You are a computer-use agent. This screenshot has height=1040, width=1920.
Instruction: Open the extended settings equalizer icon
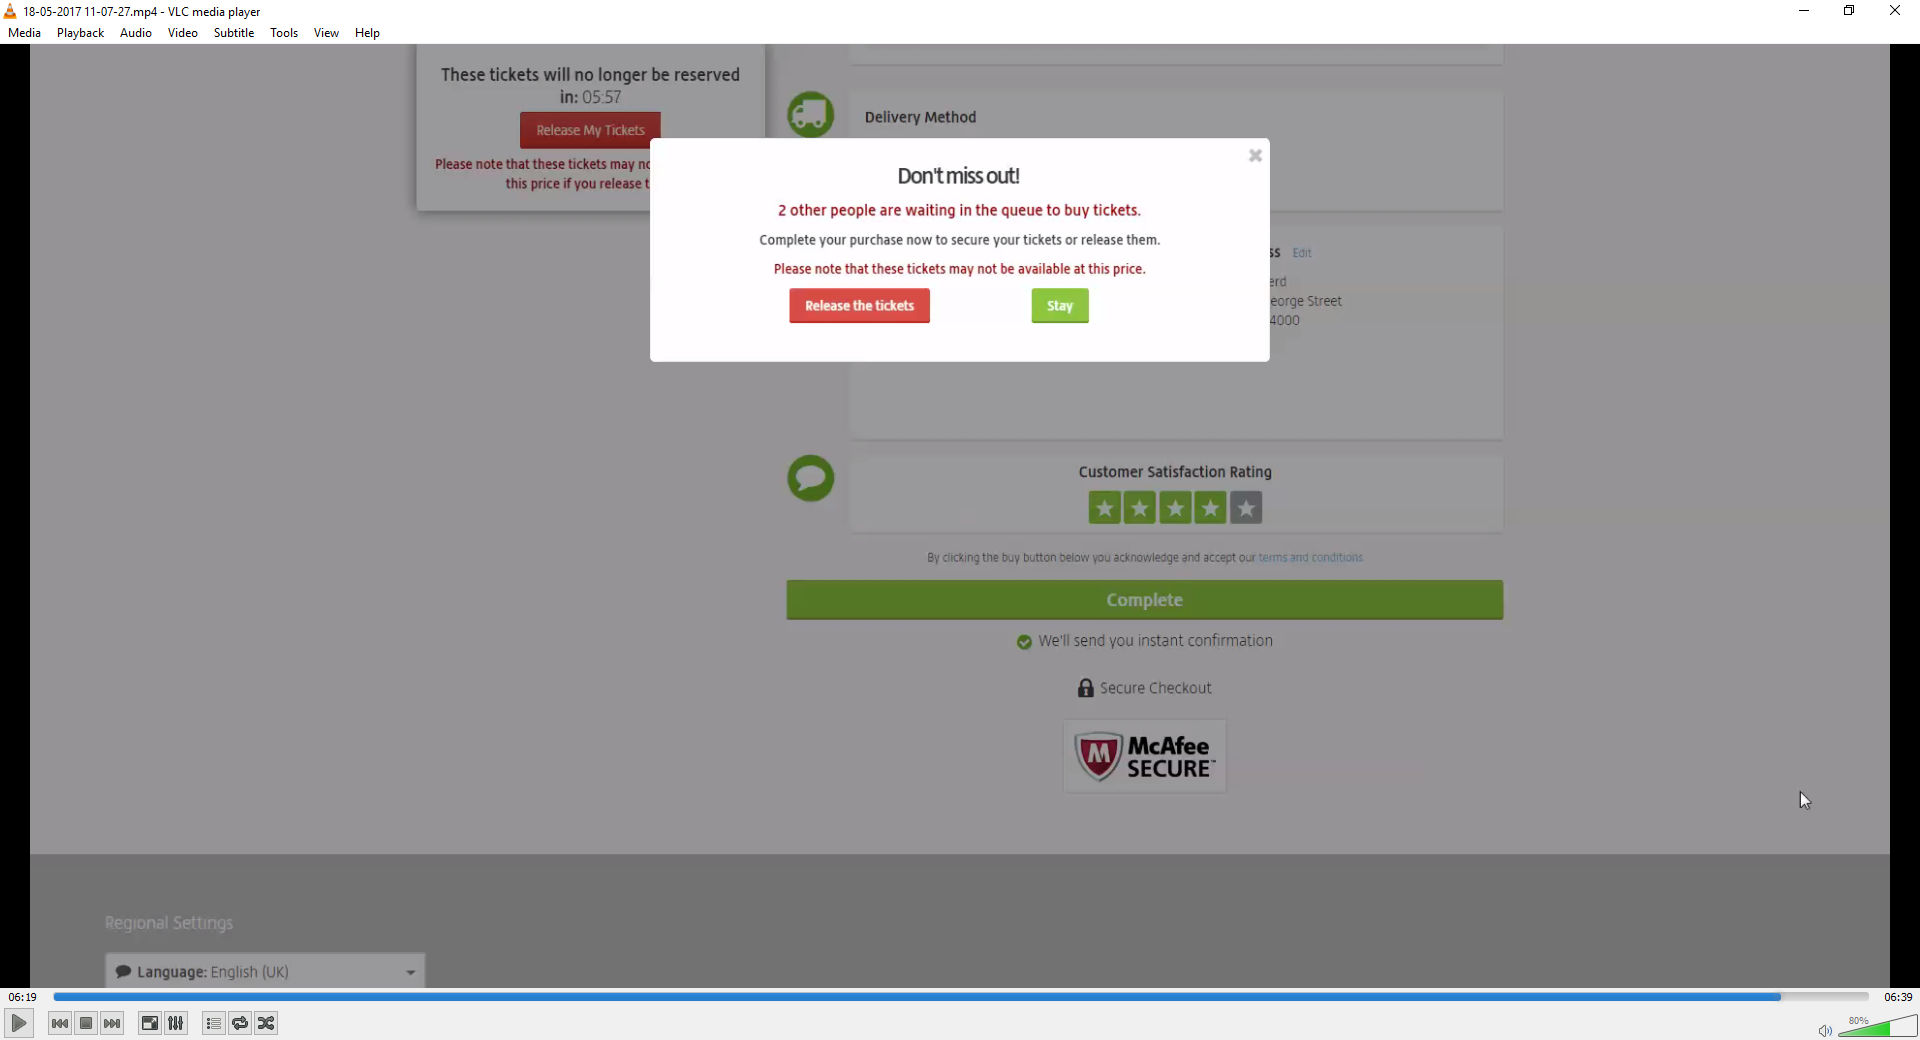click(176, 1023)
